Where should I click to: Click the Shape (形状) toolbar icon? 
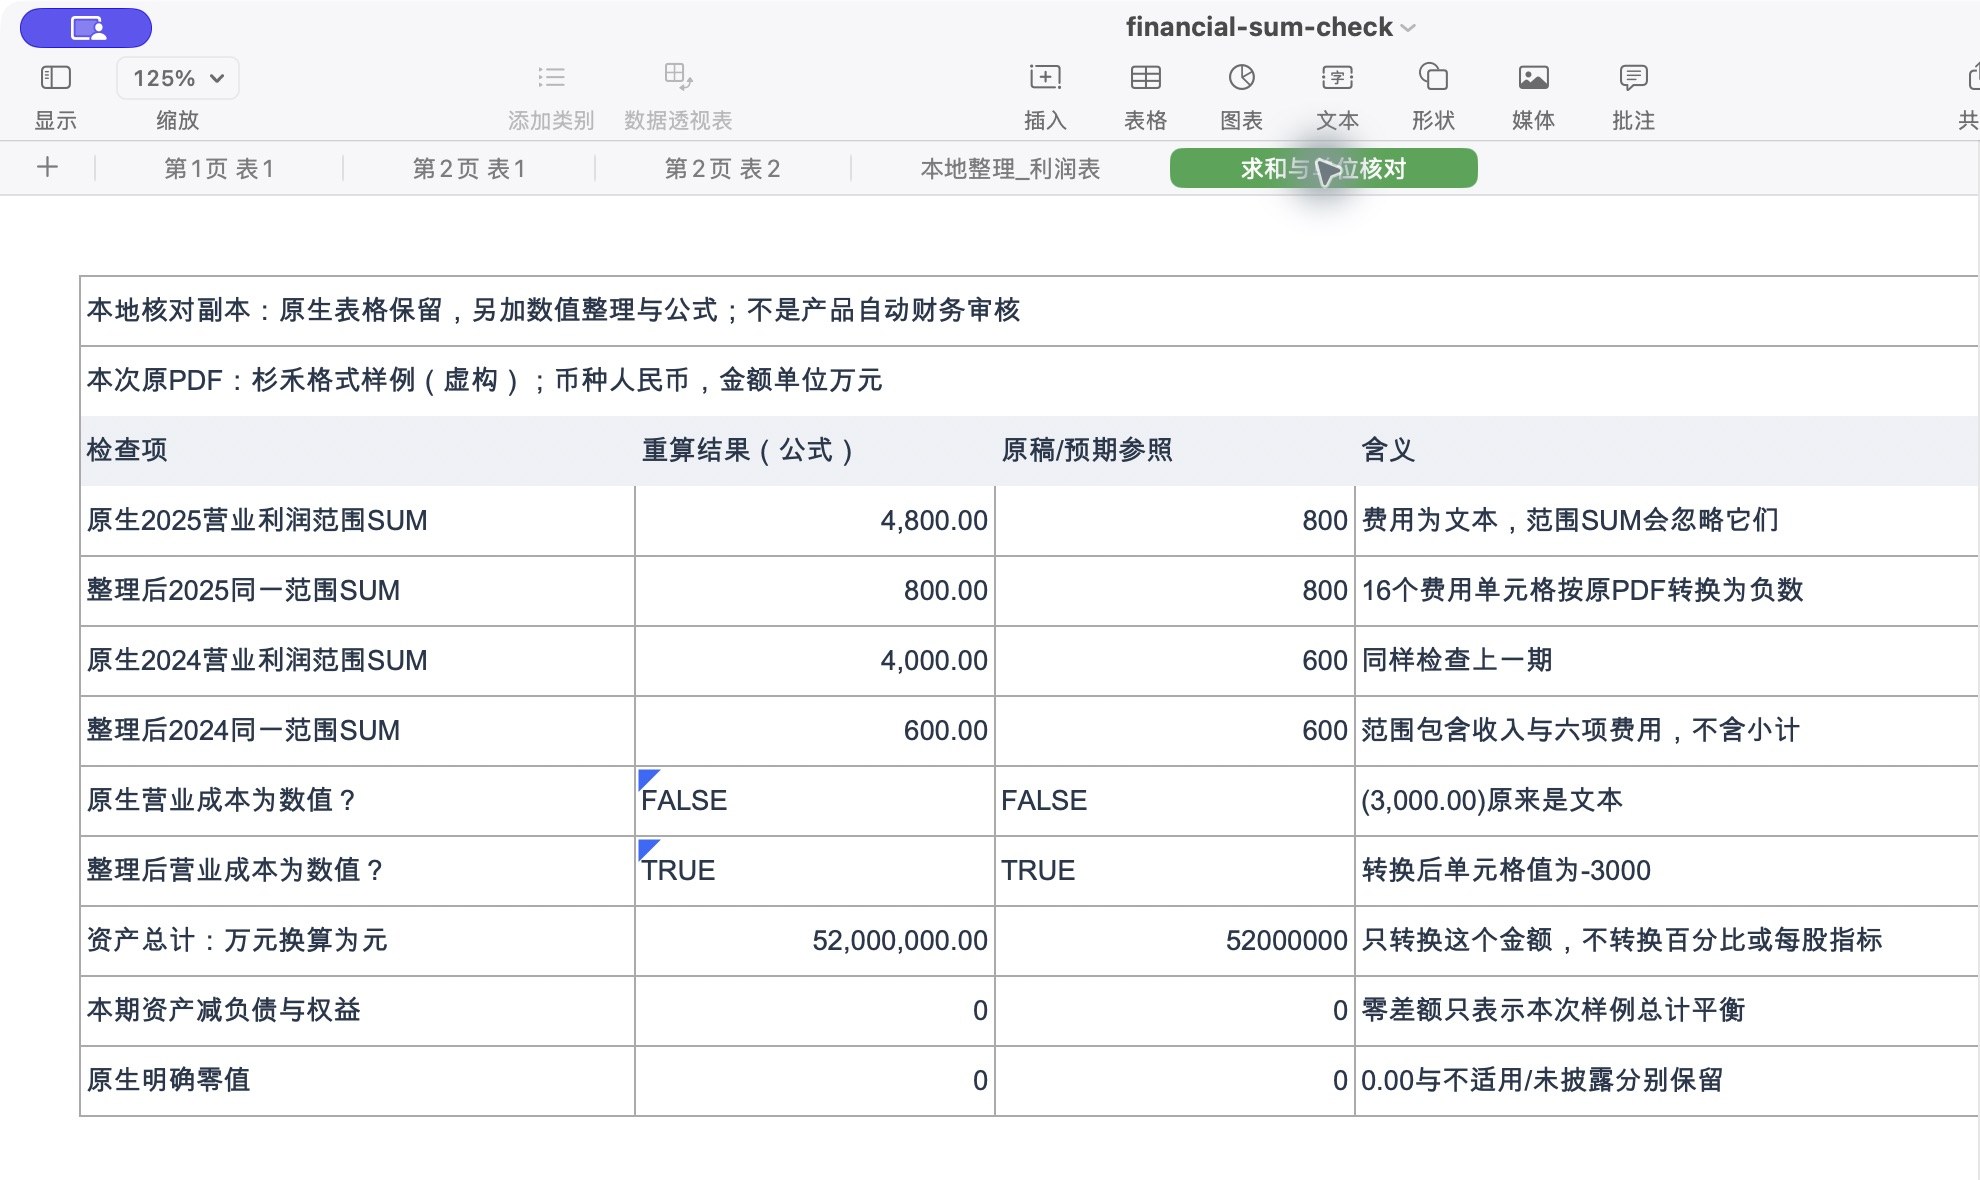[1433, 77]
